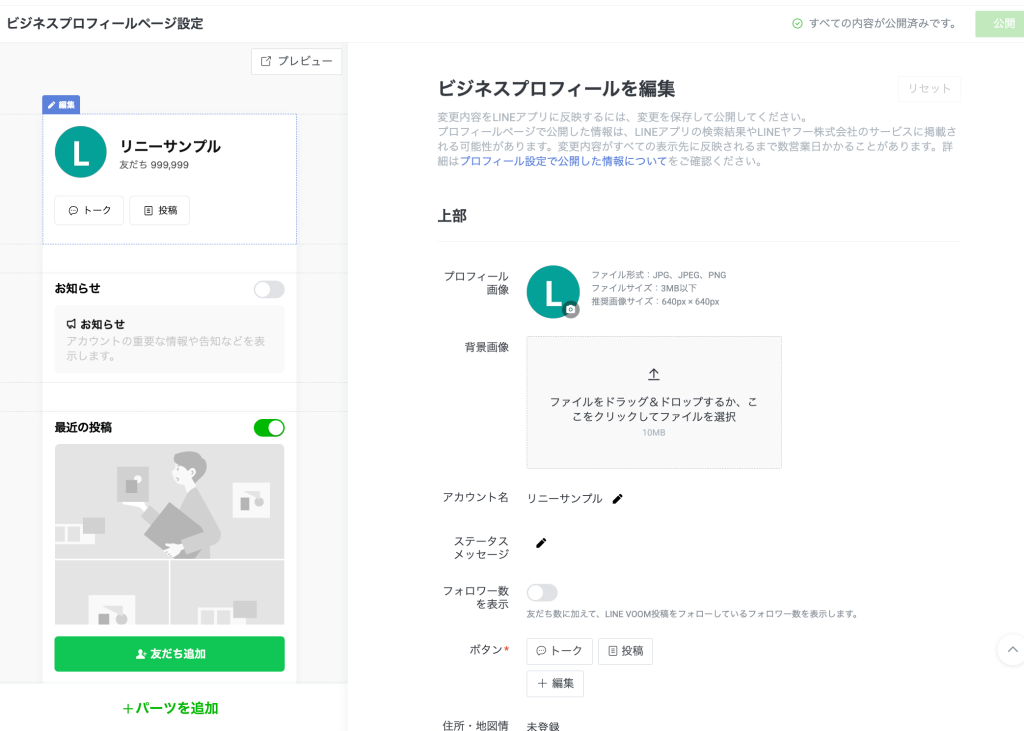This screenshot has height=731, width=1024.
Task: Click the 最近の投稿 image thumbnail
Action: point(169,534)
